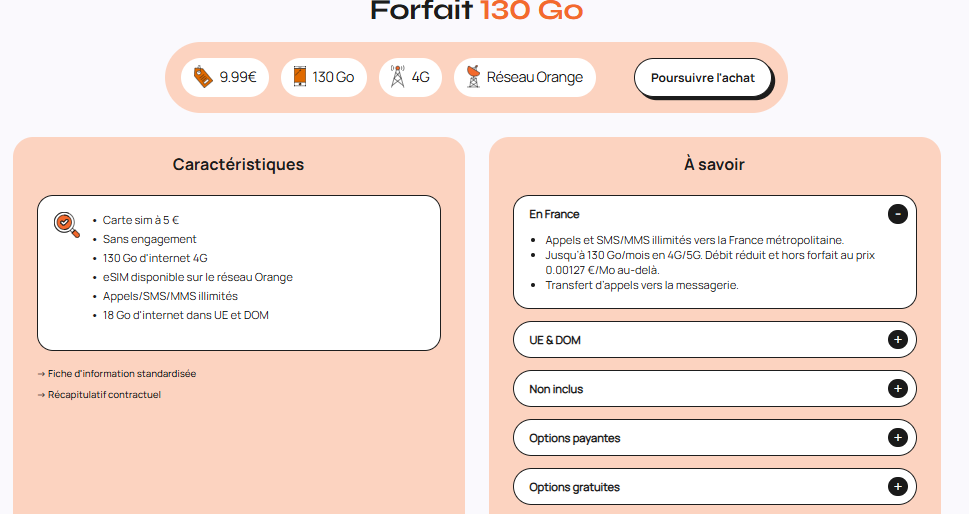Click 'Appels/SMS/MMS illimités' list item
The image size is (969, 514).
(x=170, y=296)
